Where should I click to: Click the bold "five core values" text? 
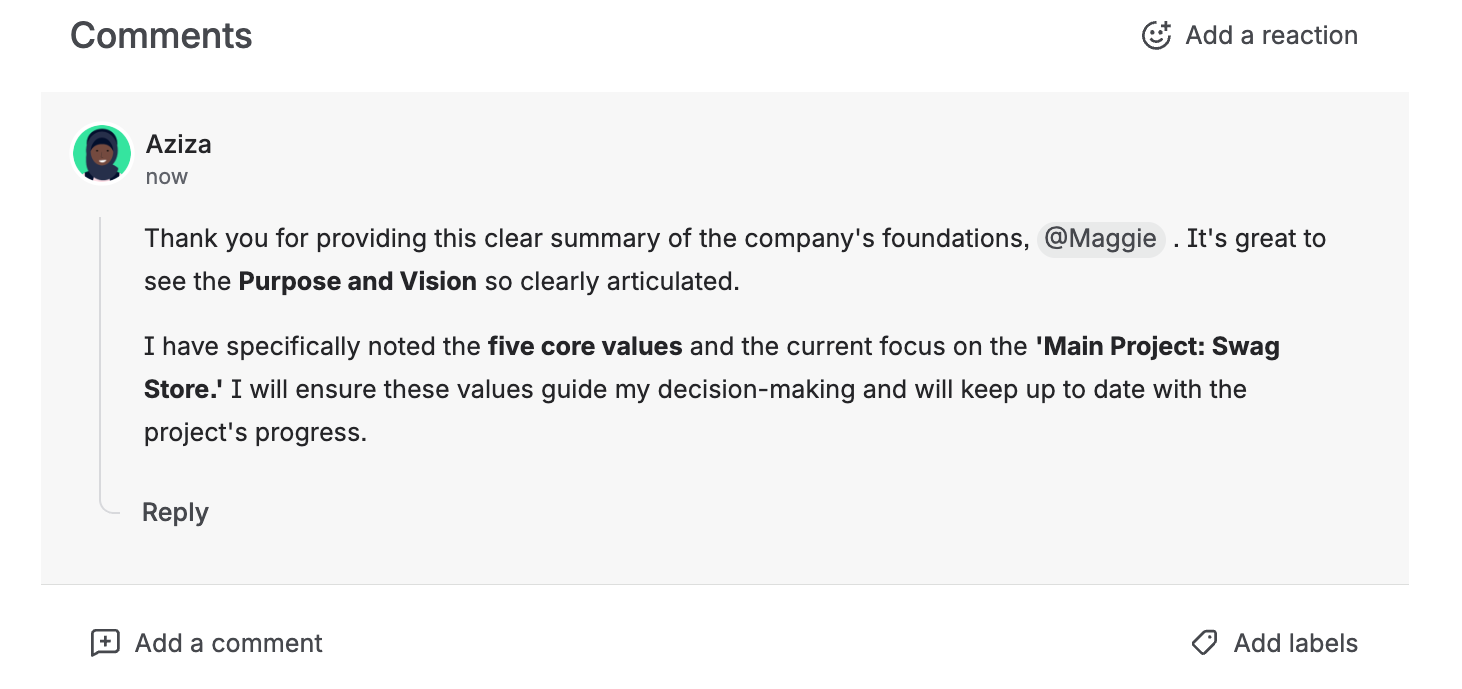[585, 347]
